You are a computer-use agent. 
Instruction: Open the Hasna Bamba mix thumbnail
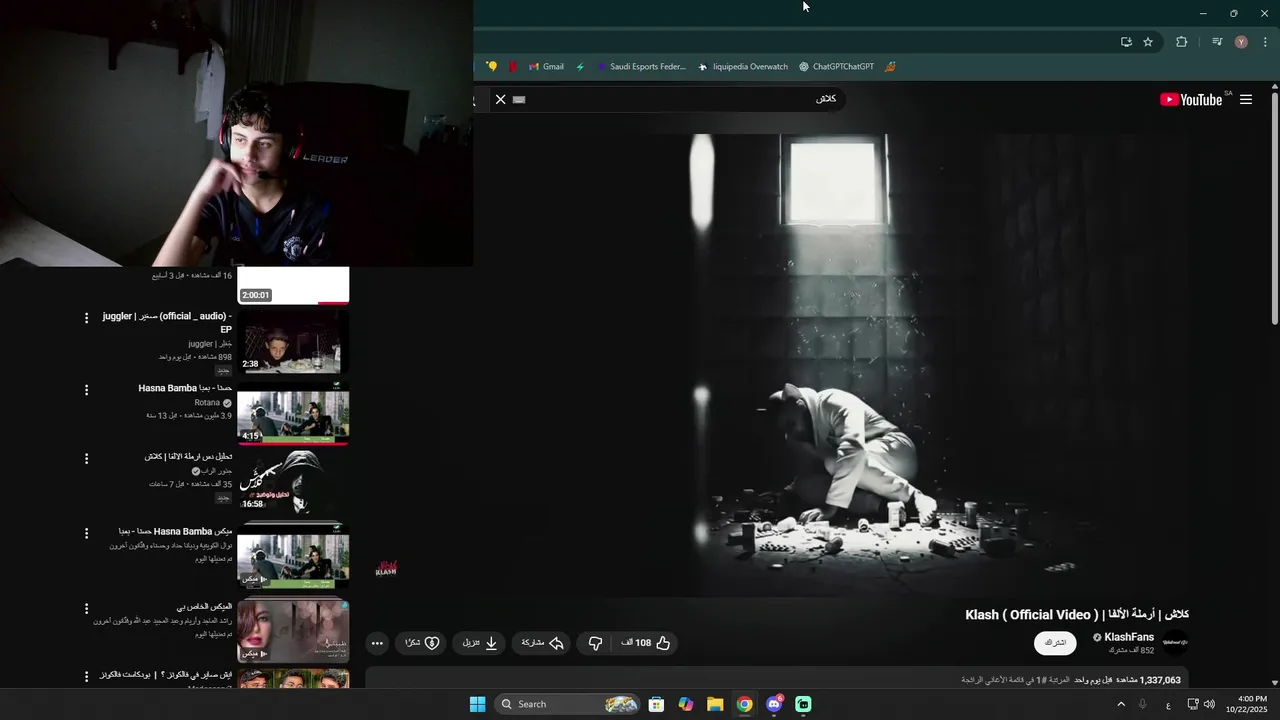coord(293,556)
